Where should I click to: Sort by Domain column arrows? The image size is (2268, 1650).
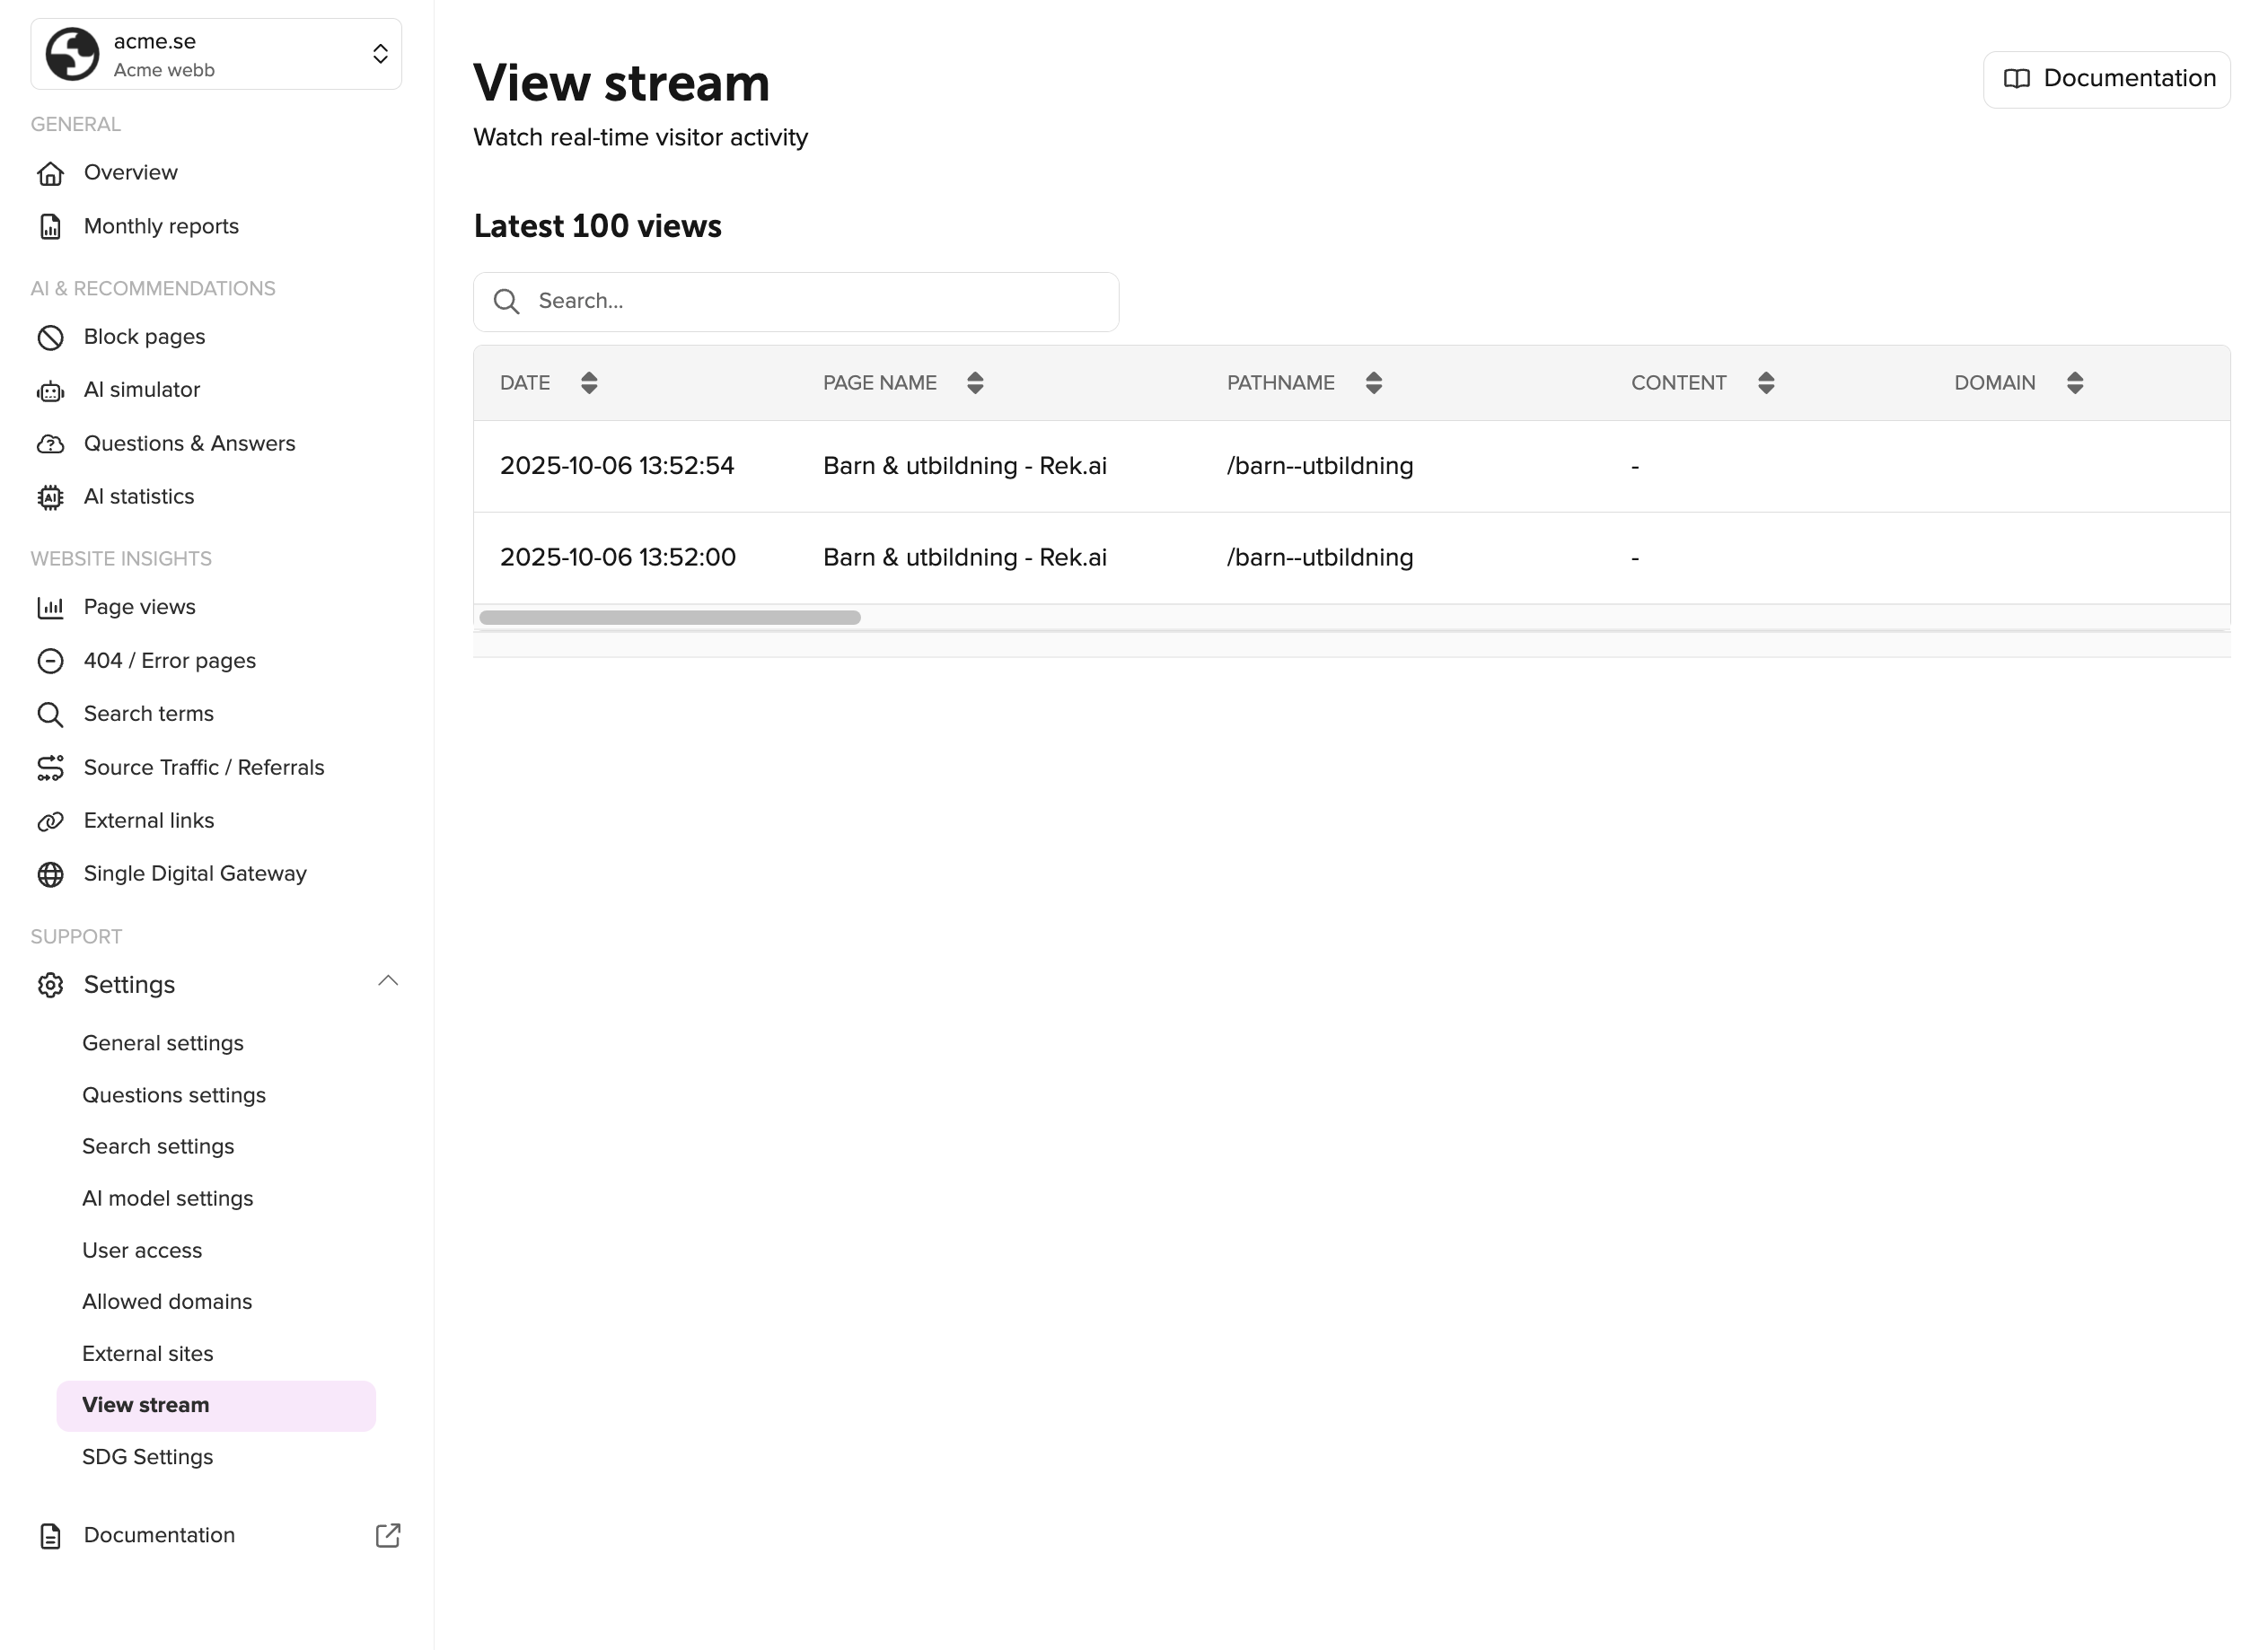pos(2075,383)
